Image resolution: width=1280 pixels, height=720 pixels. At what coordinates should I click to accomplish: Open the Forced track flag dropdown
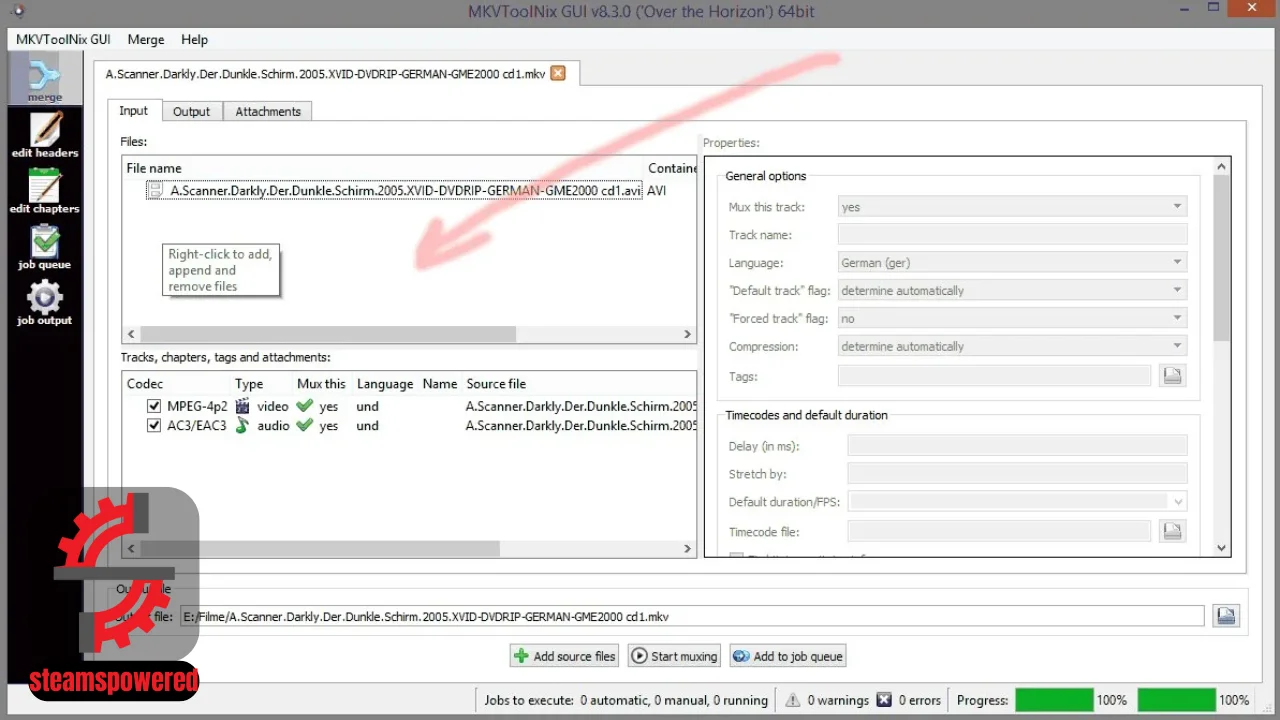click(1012, 319)
